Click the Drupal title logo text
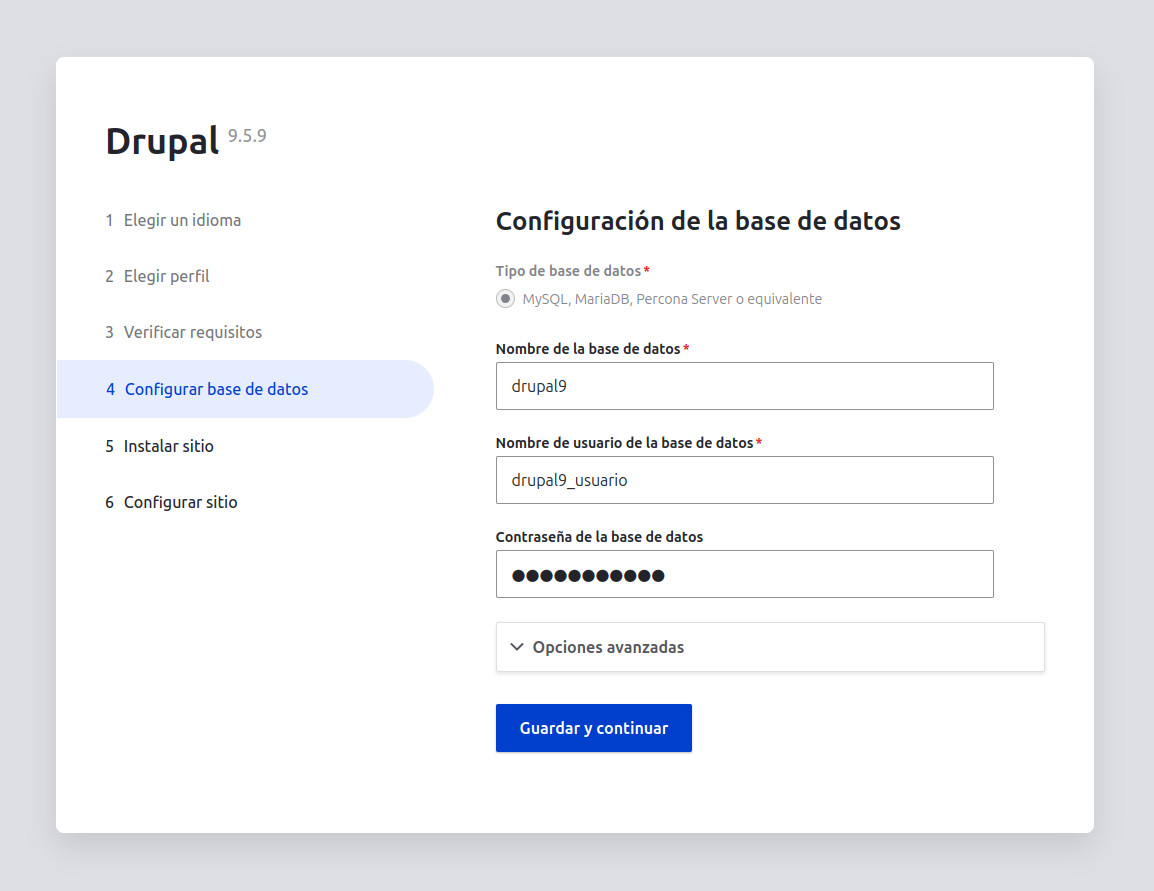 [162, 141]
